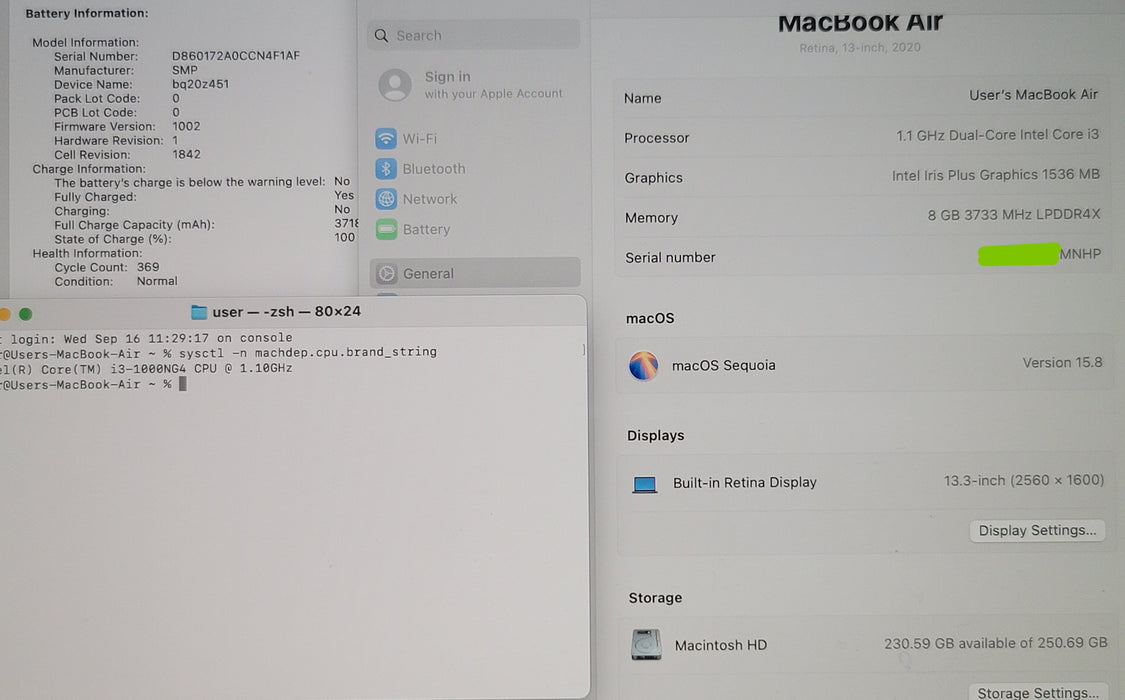
Task: Click the MacBook Air heading
Action: [x=860, y=22]
